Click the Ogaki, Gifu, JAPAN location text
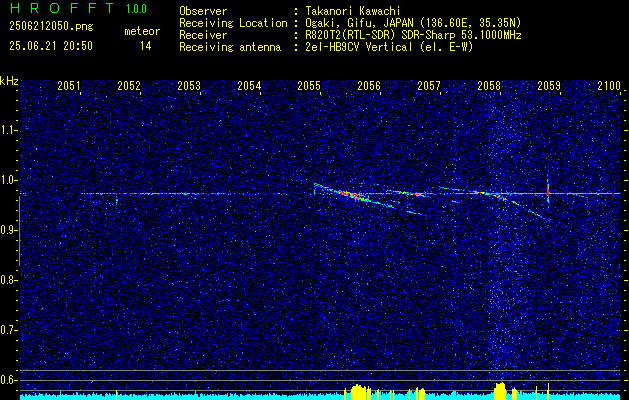Screen dimensions: 629x400 [412, 23]
